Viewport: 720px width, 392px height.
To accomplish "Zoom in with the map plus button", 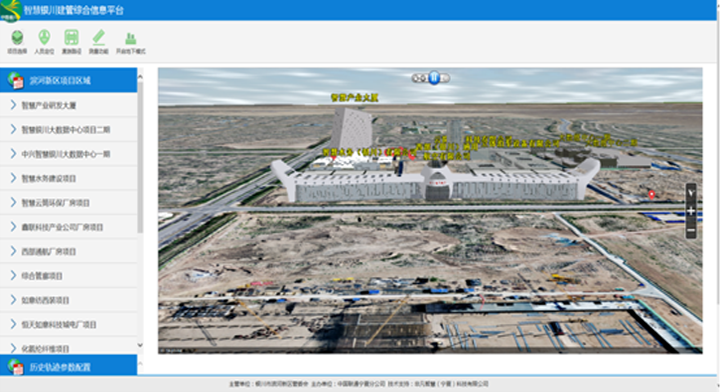I will click(x=691, y=211).
